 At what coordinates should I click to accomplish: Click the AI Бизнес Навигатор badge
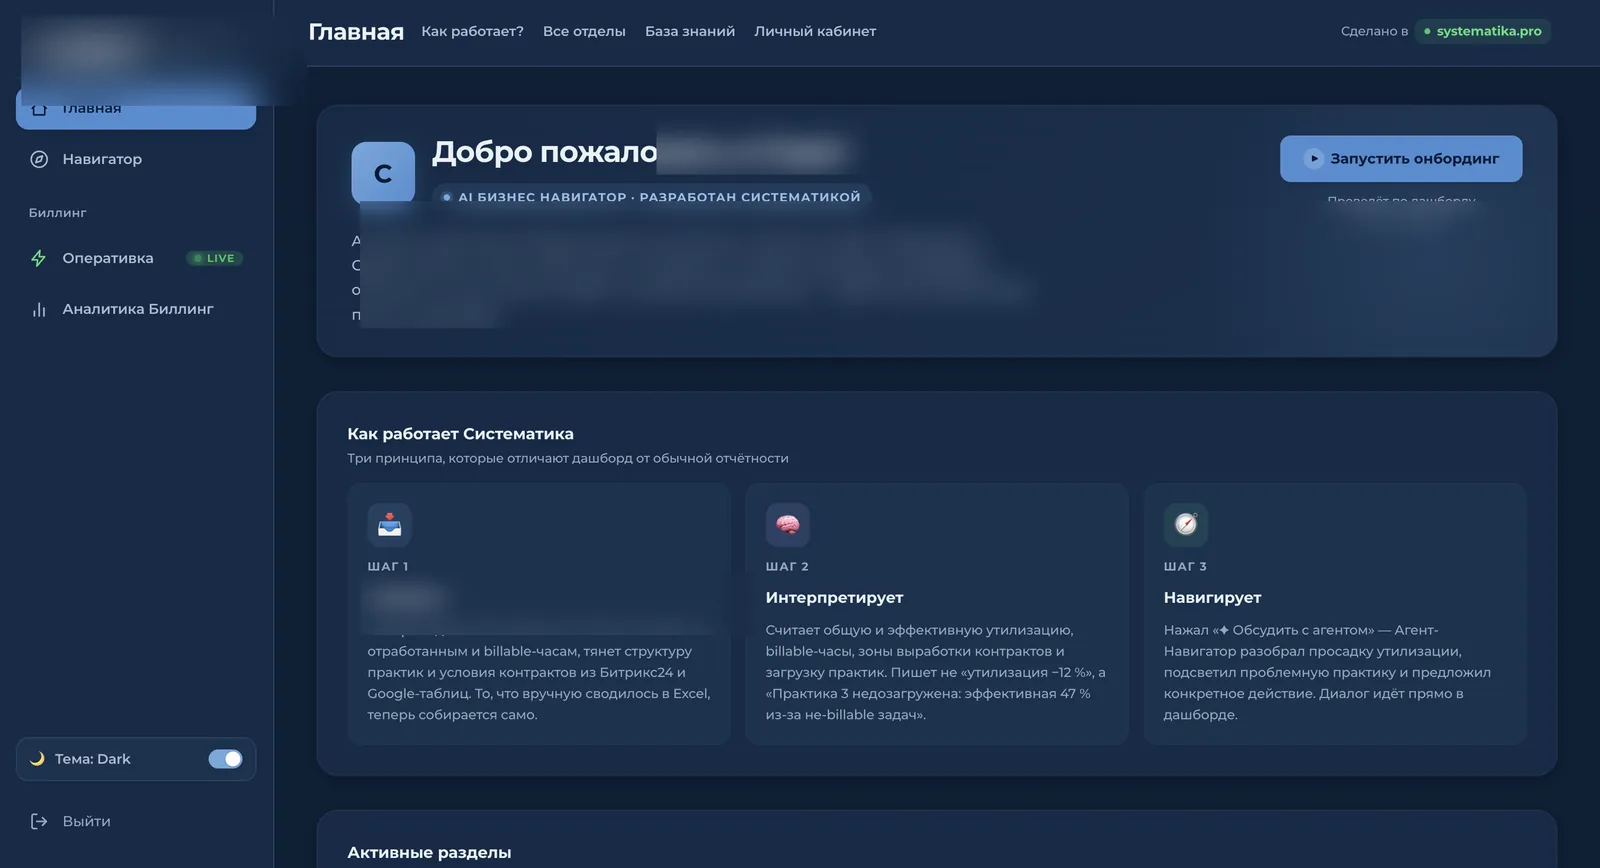click(652, 197)
